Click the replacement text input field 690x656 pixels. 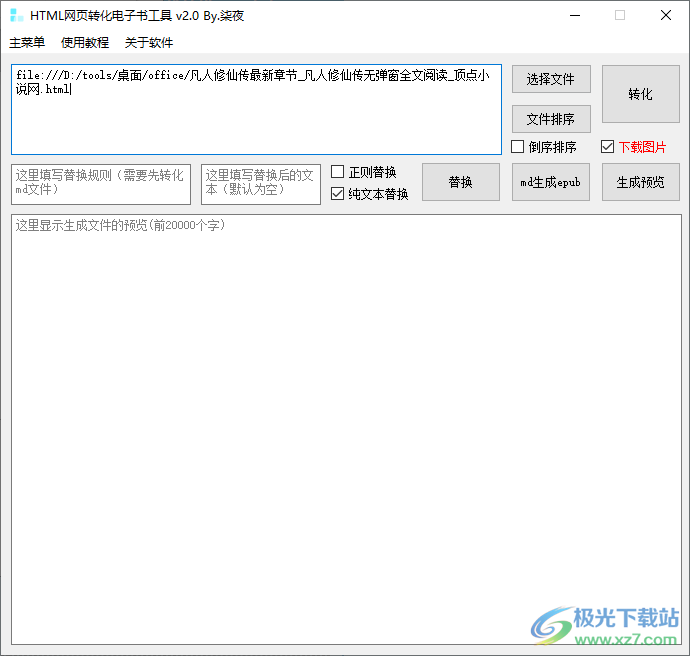pos(261,184)
